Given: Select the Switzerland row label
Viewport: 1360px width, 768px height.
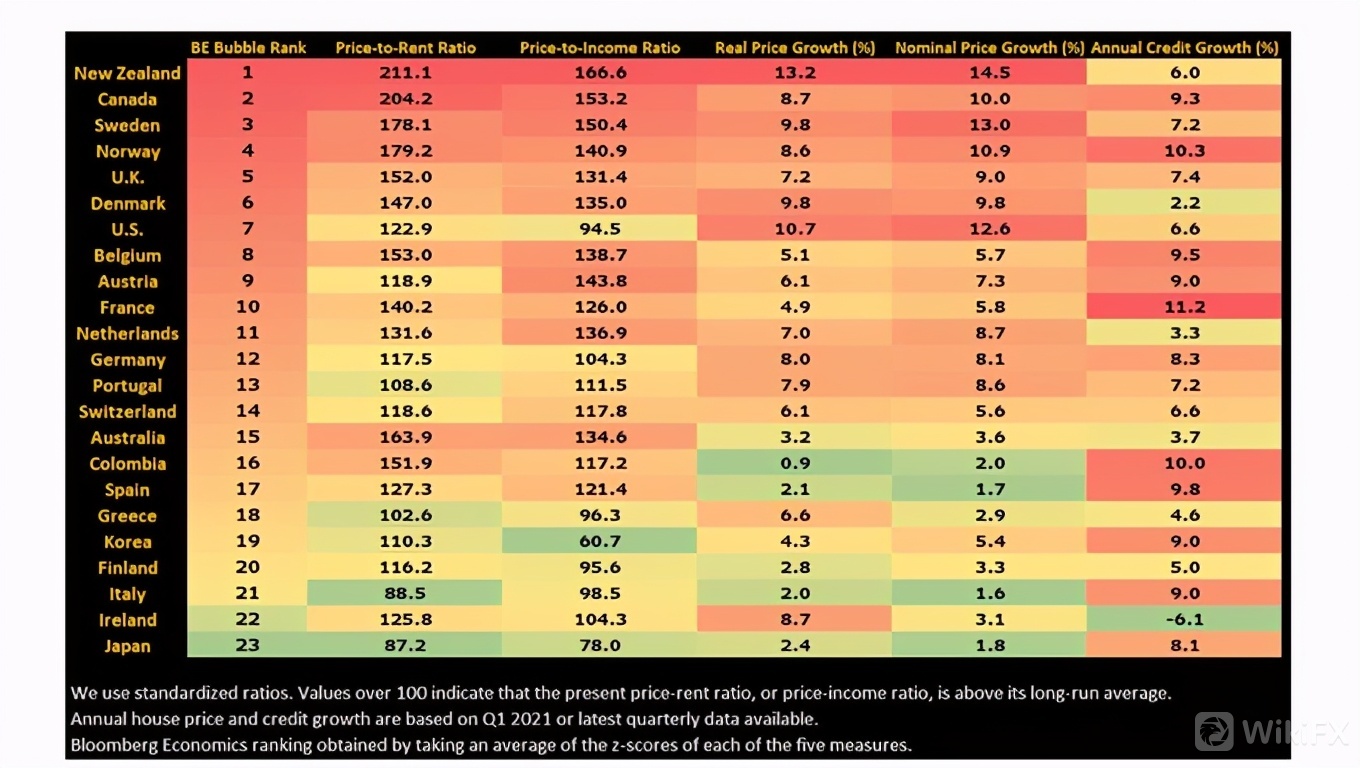Looking at the screenshot, I should [127, 411].
